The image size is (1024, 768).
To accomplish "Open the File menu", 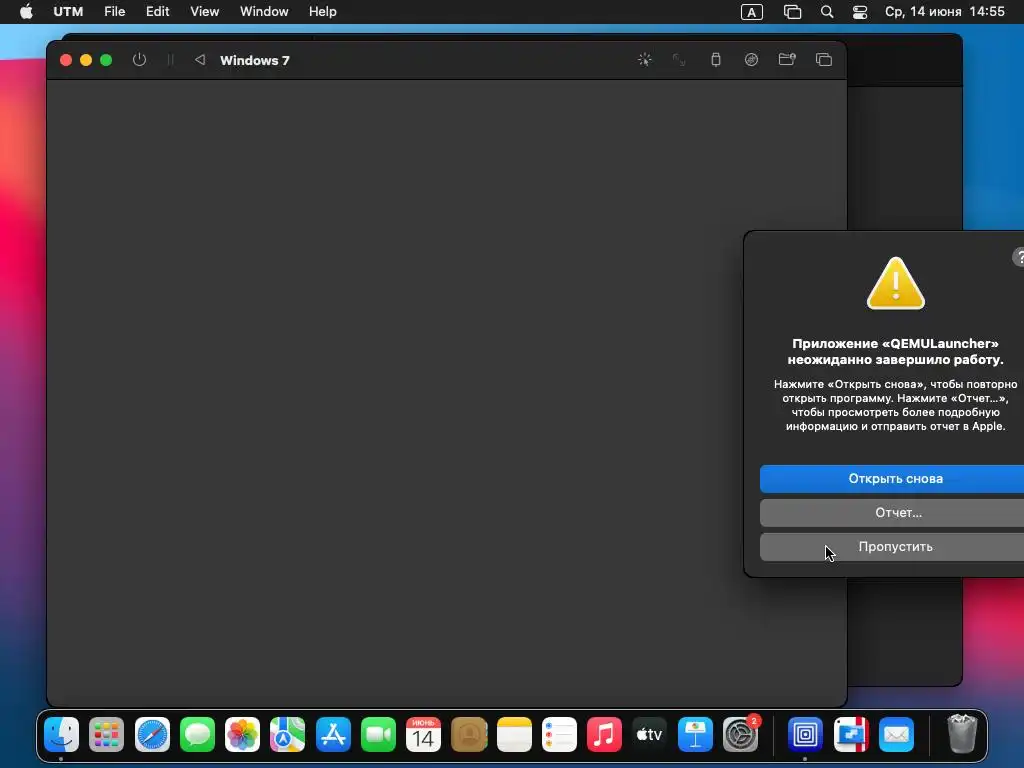I will (x=114, y=12).
